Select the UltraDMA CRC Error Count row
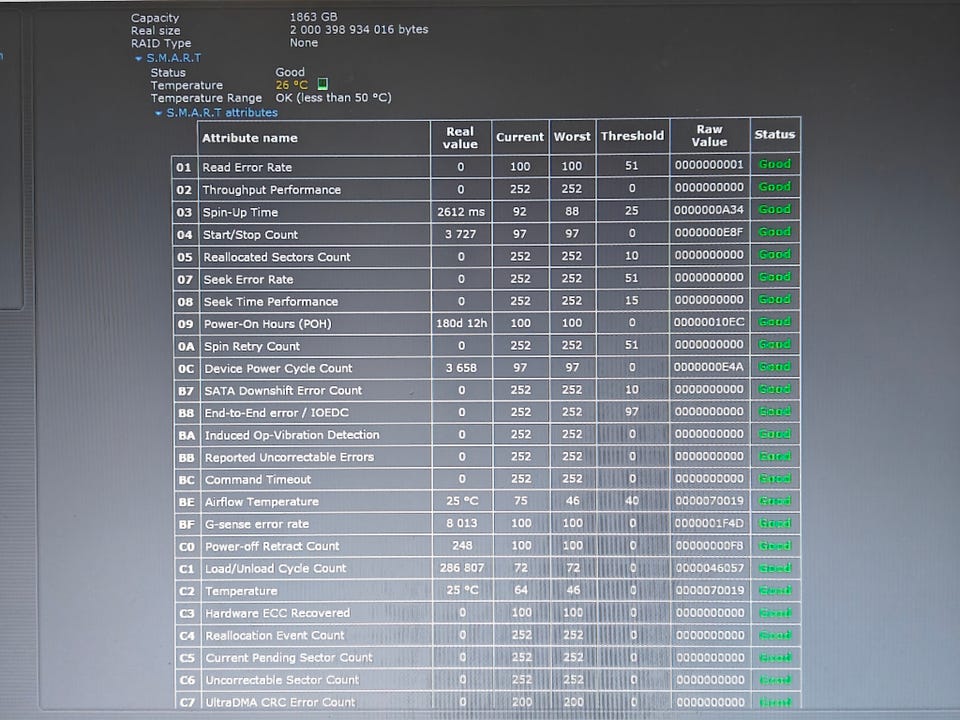Viewport: 960px width, 720px height. pos(489,702)
